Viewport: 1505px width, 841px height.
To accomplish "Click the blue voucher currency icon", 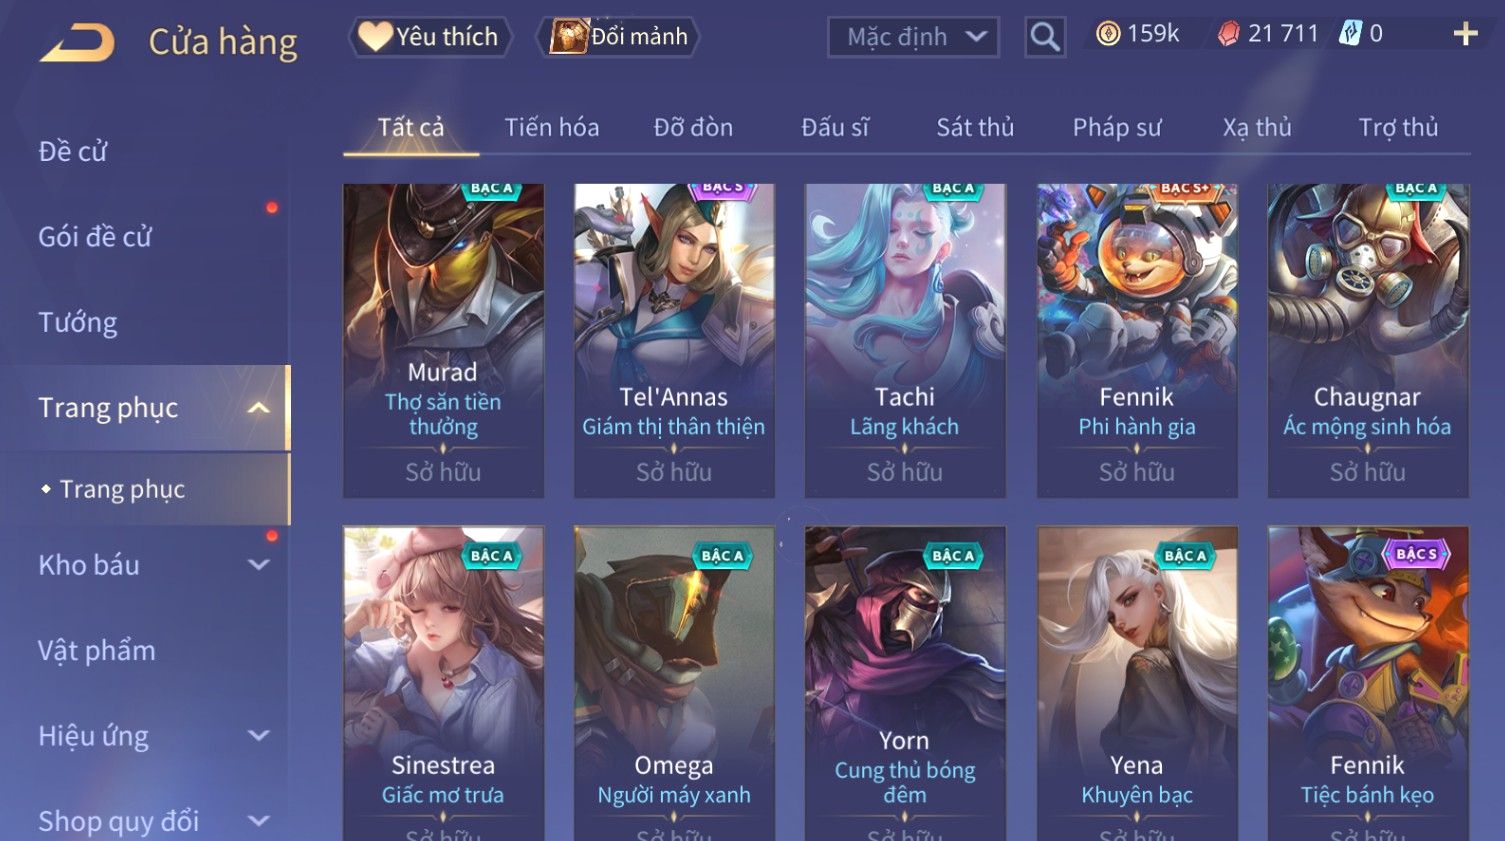I will tap(1351, 34).
